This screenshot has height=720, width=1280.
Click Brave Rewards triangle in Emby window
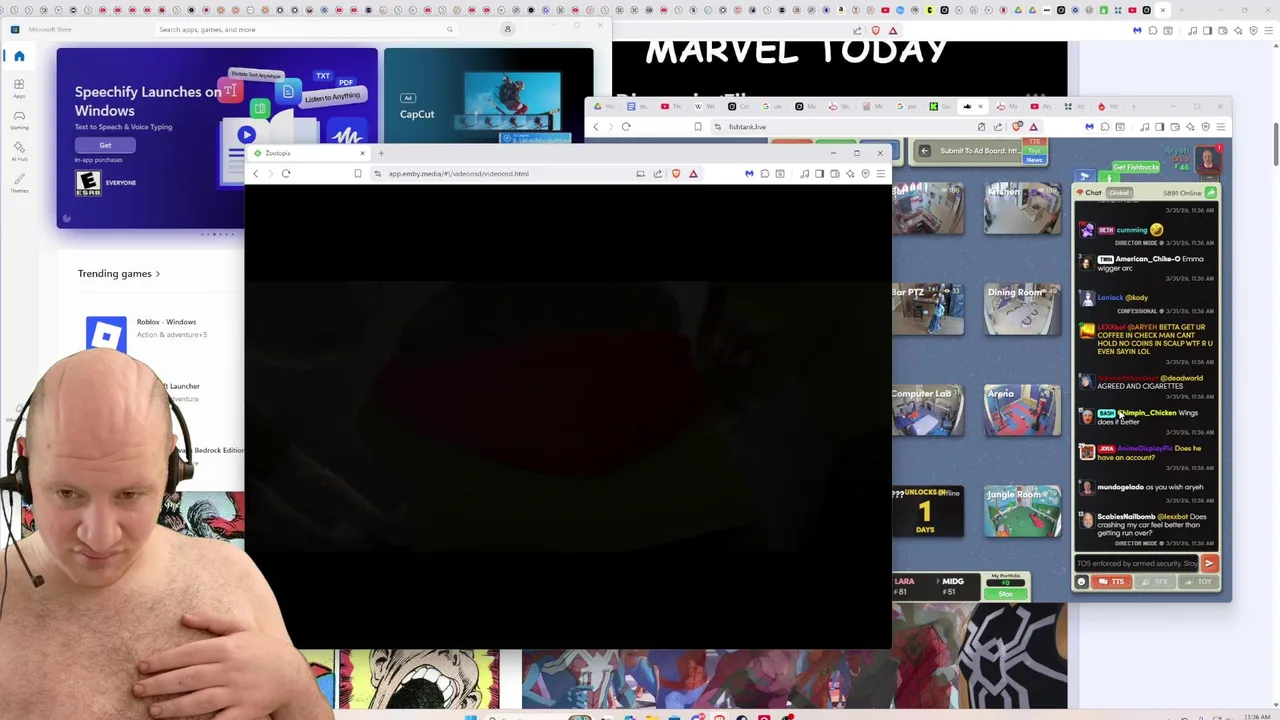[x=693, y=174]
